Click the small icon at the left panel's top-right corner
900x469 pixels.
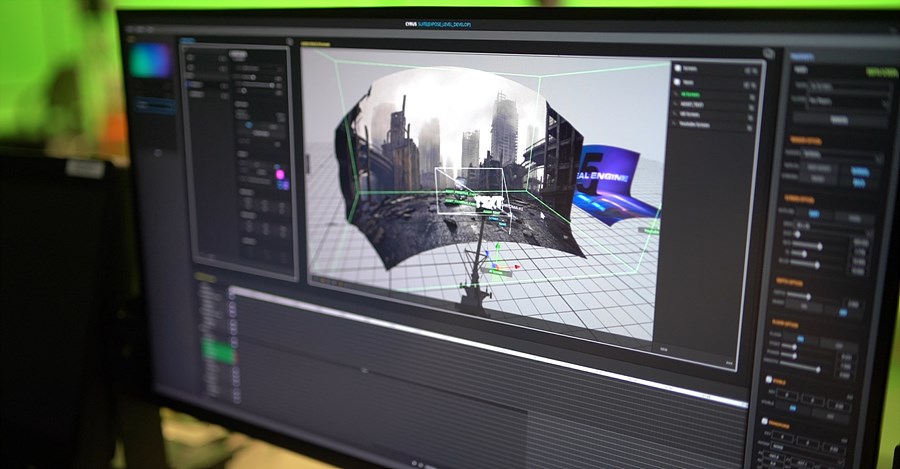click(288, 43)
